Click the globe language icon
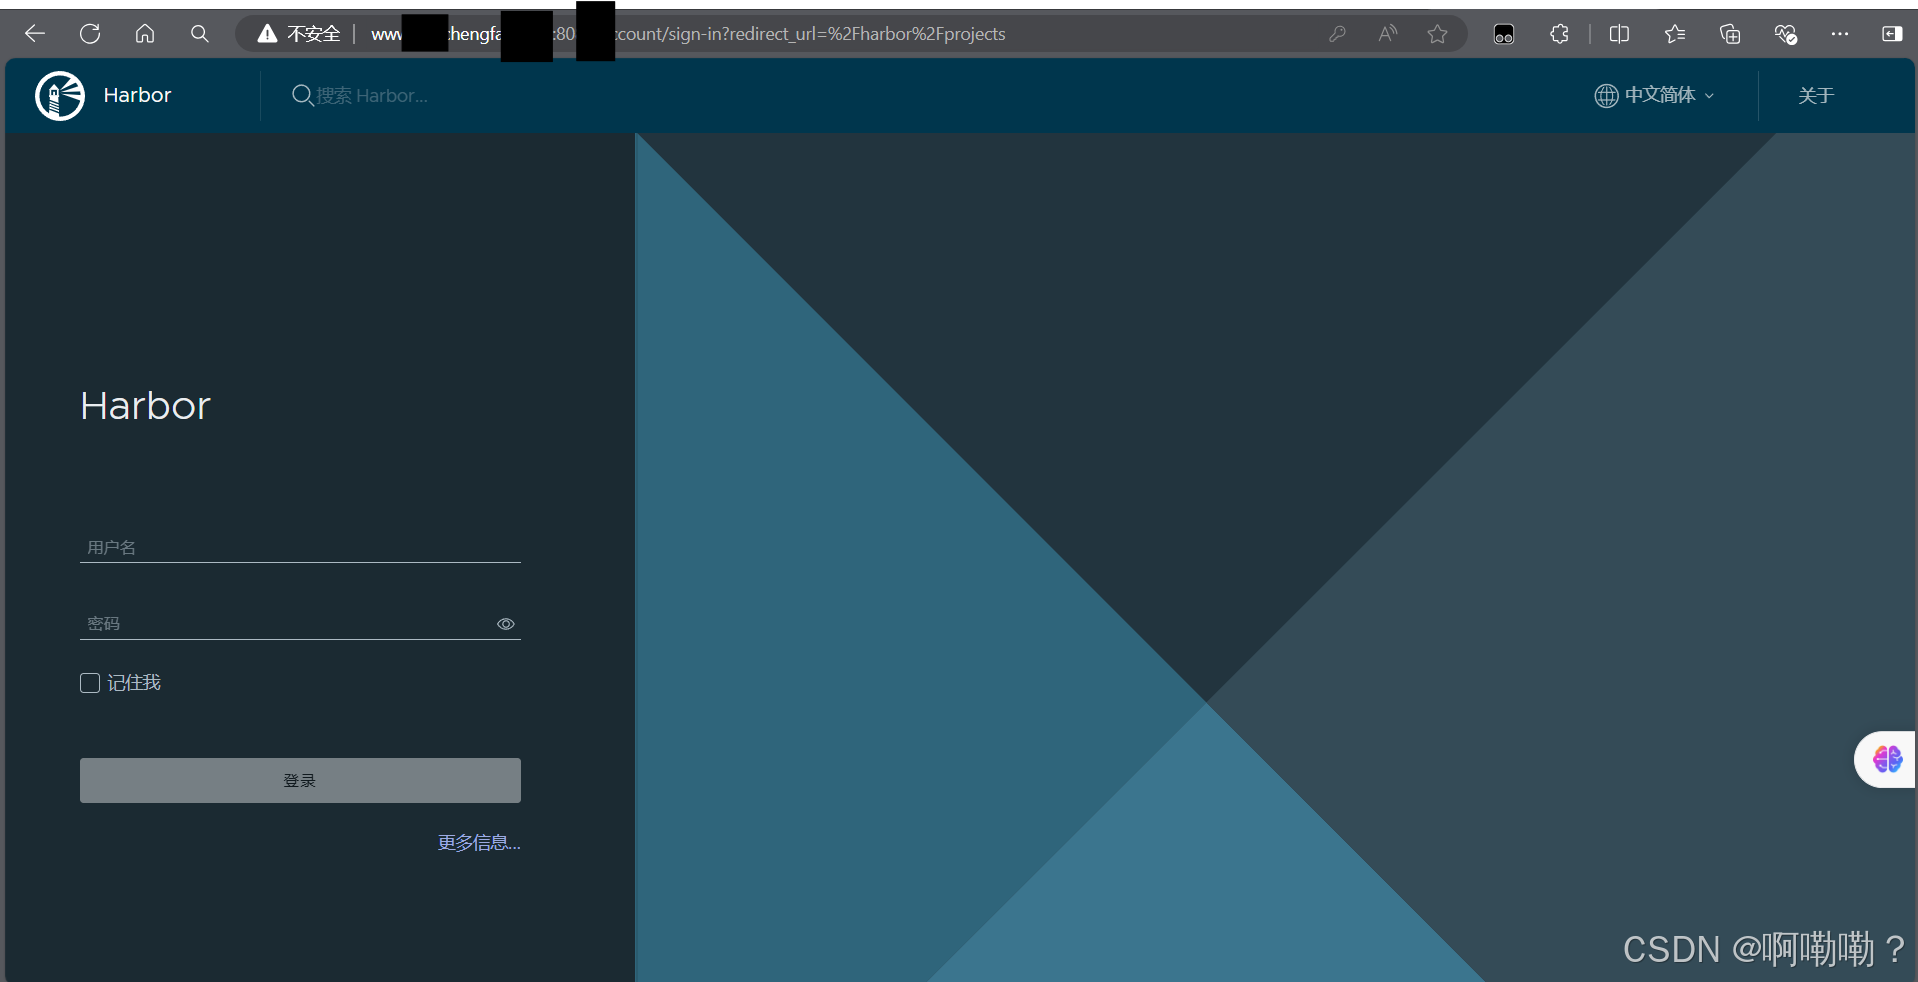Viewport: 1918px width, 982px height. pyautogui.click(x=1606, y=95)
